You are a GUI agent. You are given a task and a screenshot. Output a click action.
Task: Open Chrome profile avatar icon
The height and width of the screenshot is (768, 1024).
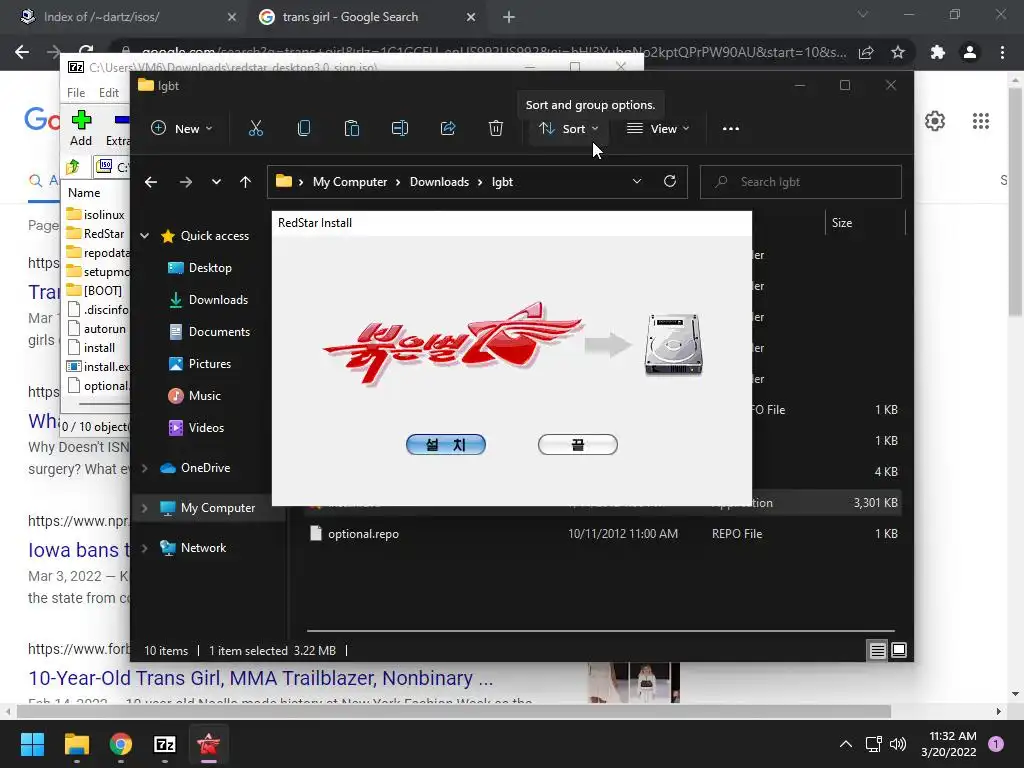[970, 52]
